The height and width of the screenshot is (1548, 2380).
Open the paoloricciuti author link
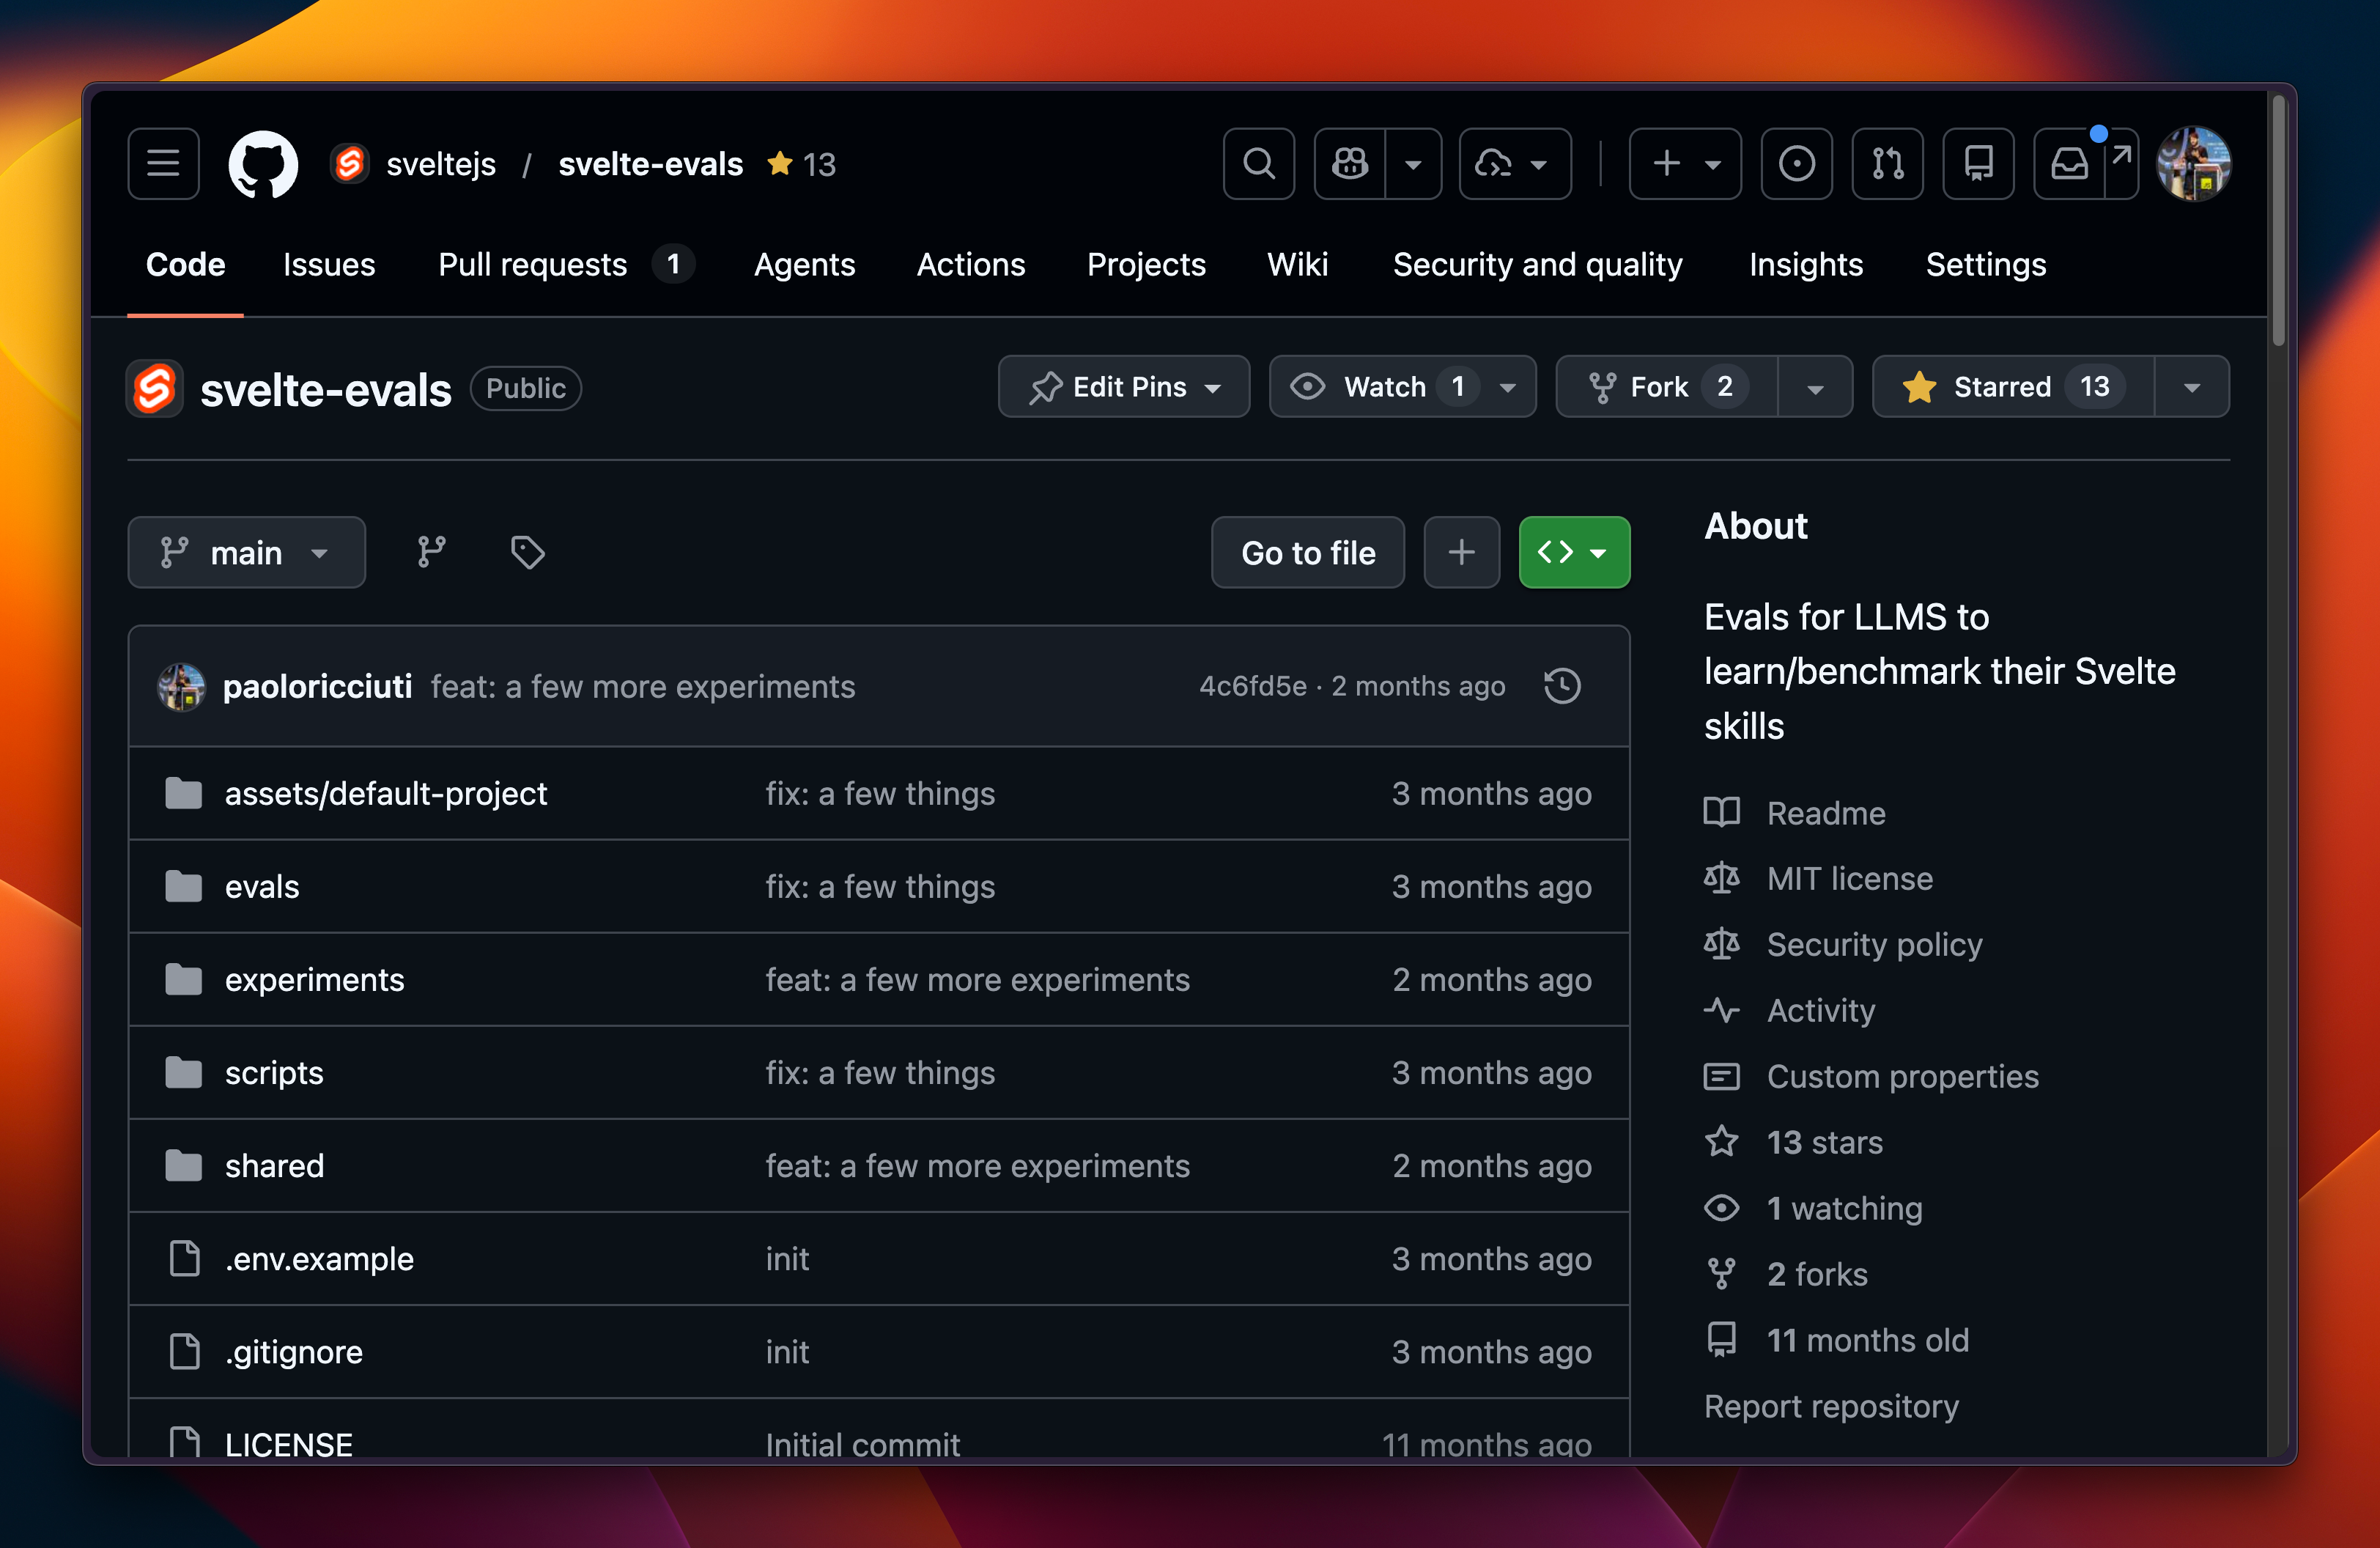tap(317, 686)
